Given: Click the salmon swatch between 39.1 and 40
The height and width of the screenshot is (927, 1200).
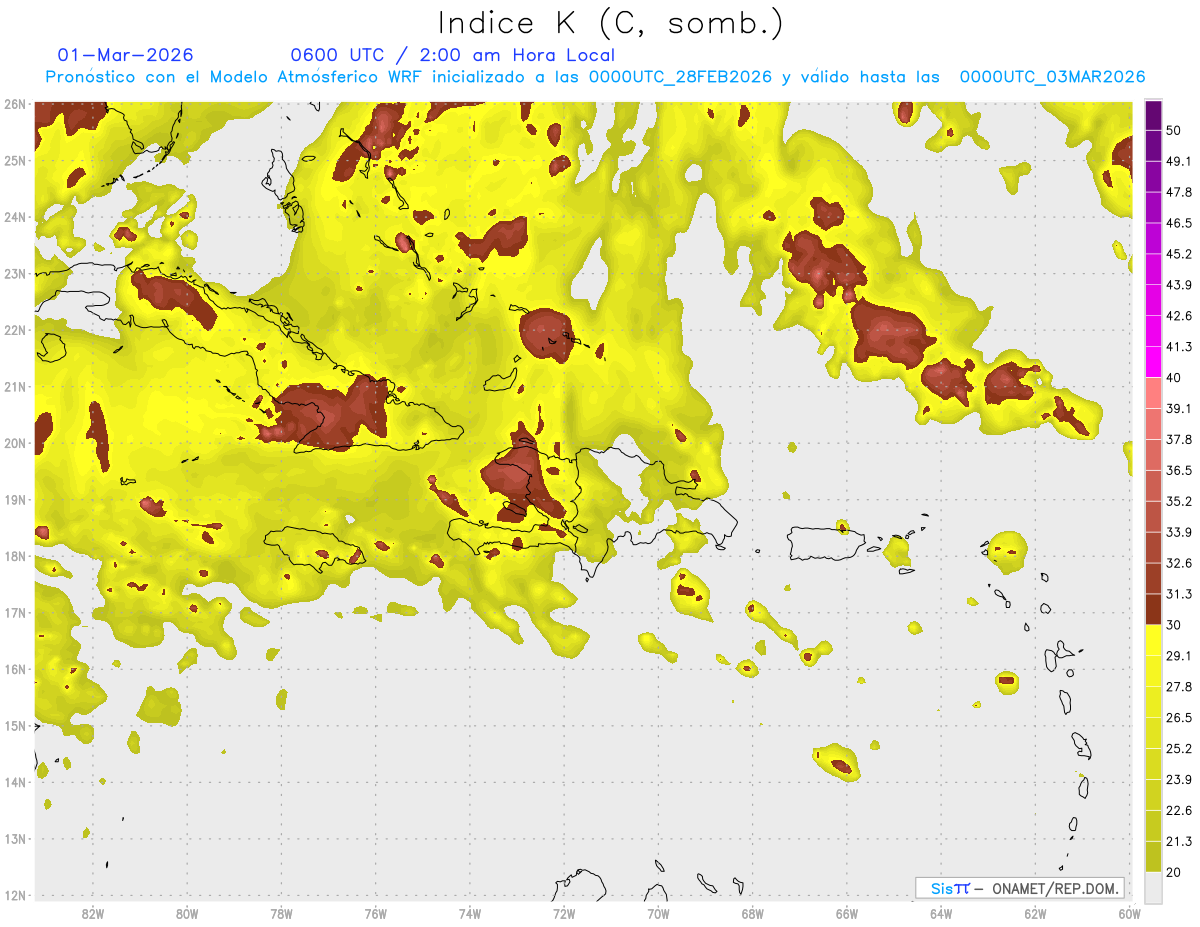Looking at the screenshot, I should (x=1153, y=393).
